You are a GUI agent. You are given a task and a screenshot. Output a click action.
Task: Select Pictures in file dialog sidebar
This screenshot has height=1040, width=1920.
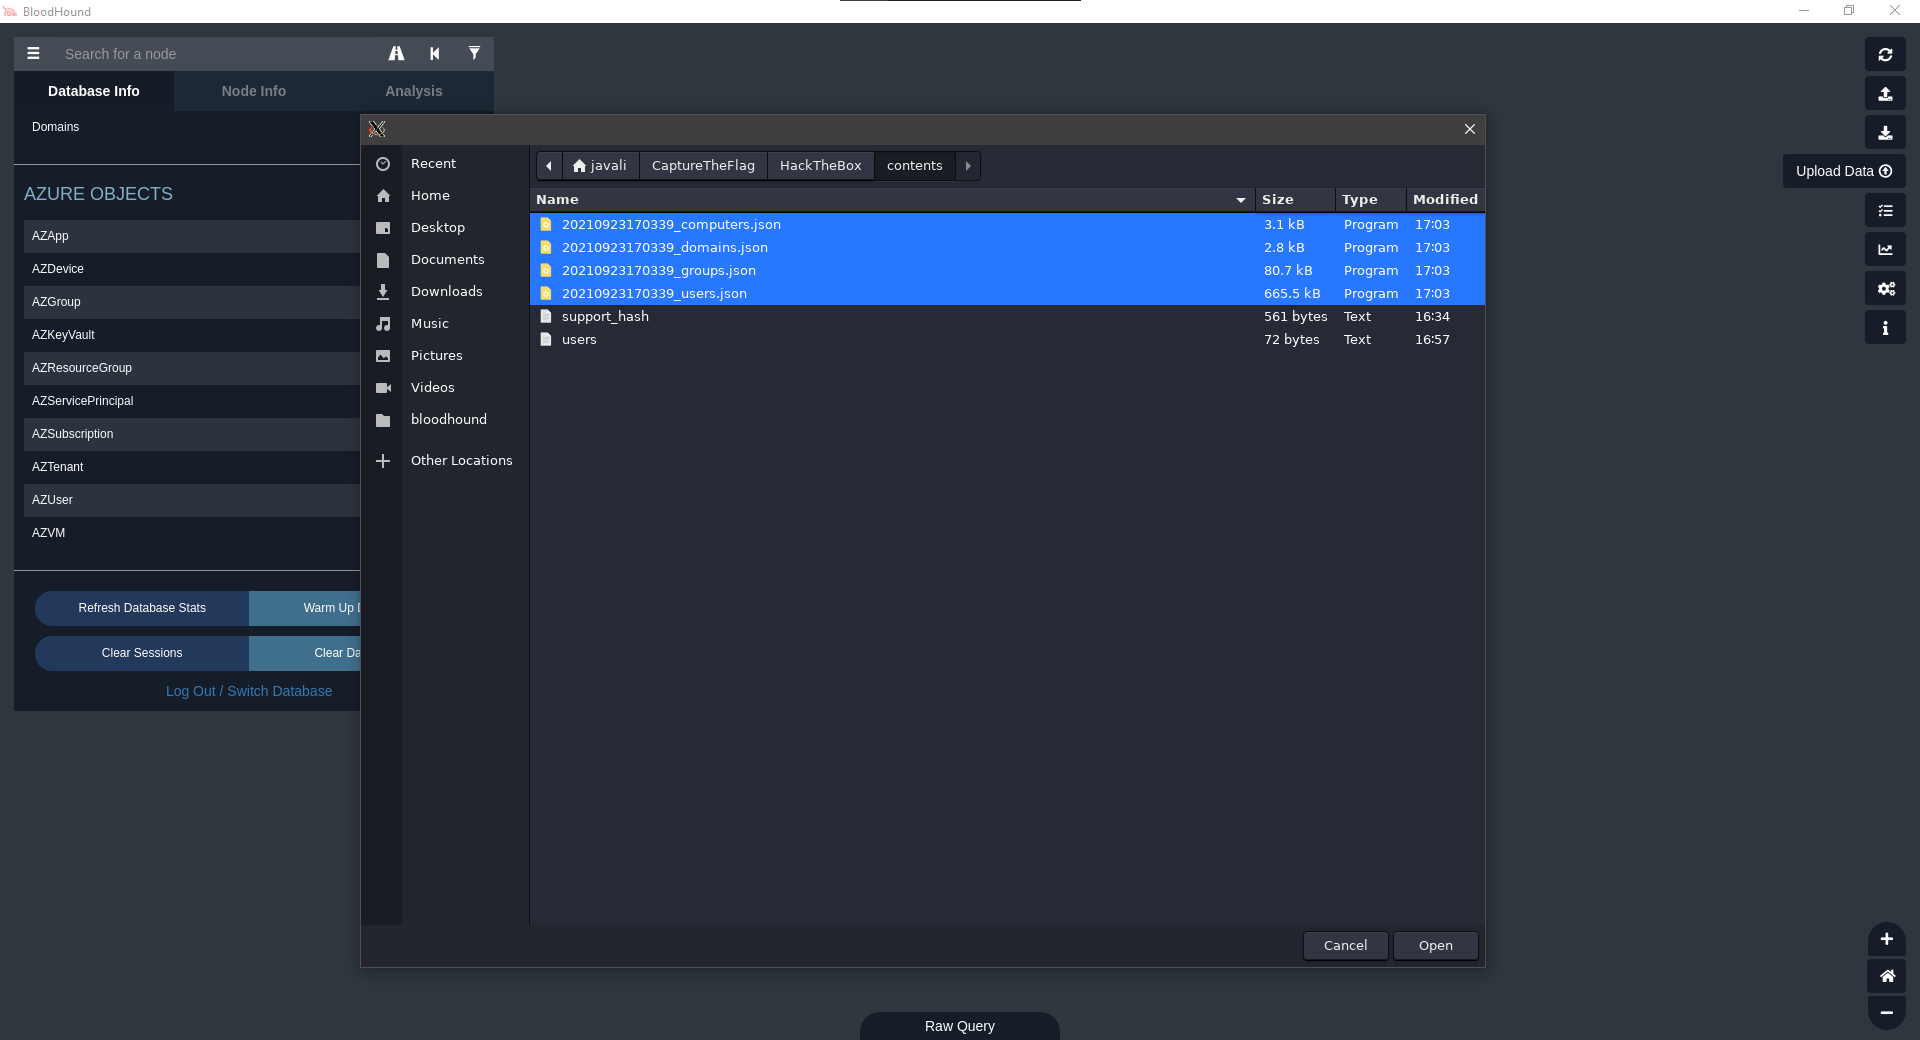point(445,356)
